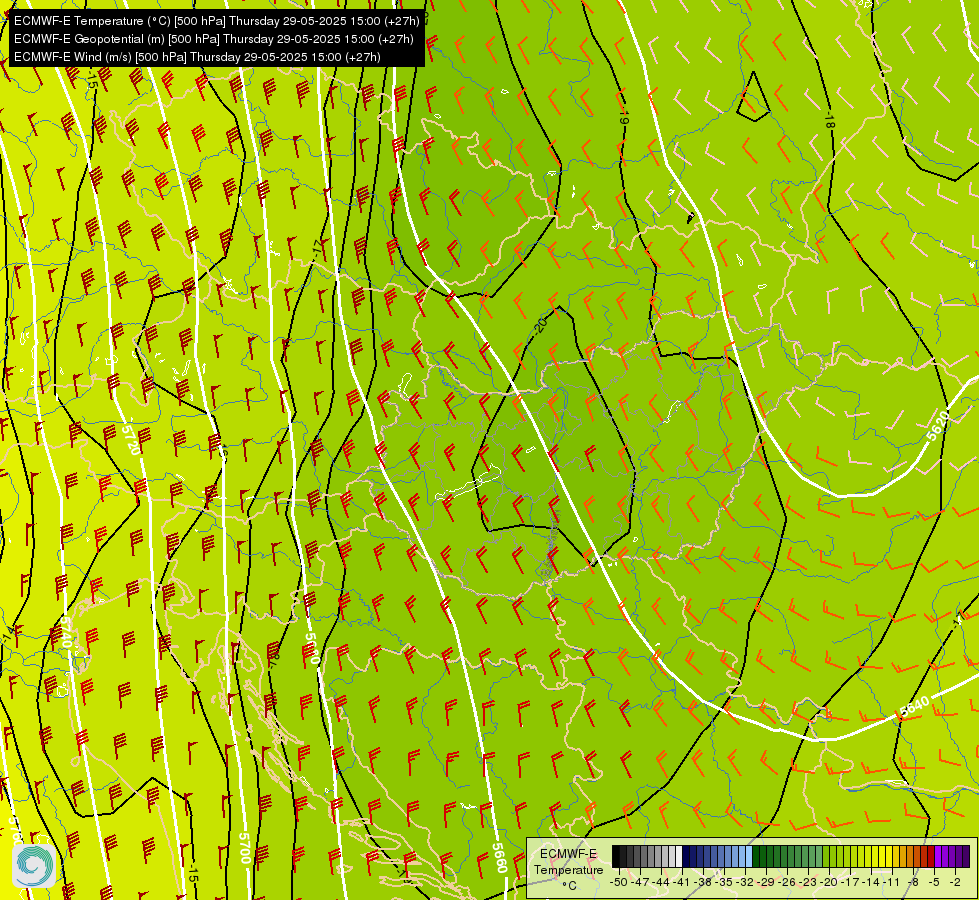
Task: Click the legend title ECMWF-E Temperature °C
Action: tap(568, 869)
